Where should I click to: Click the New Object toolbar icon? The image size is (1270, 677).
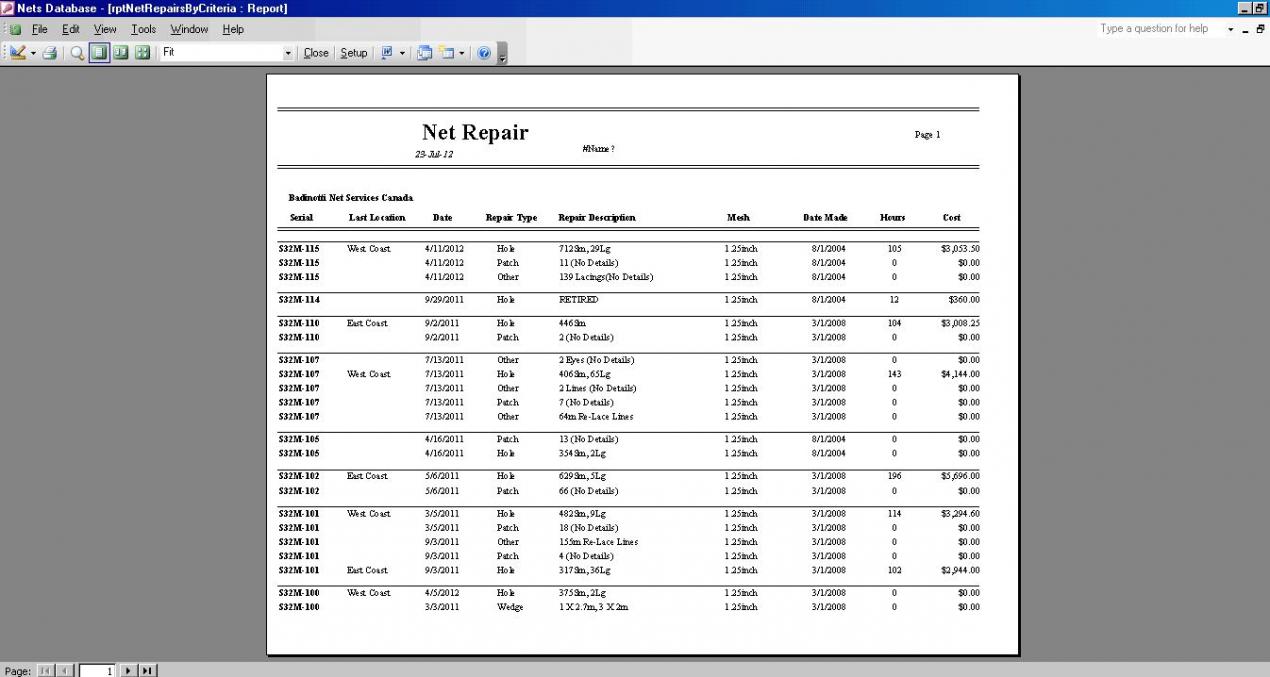tap(446, 53)
